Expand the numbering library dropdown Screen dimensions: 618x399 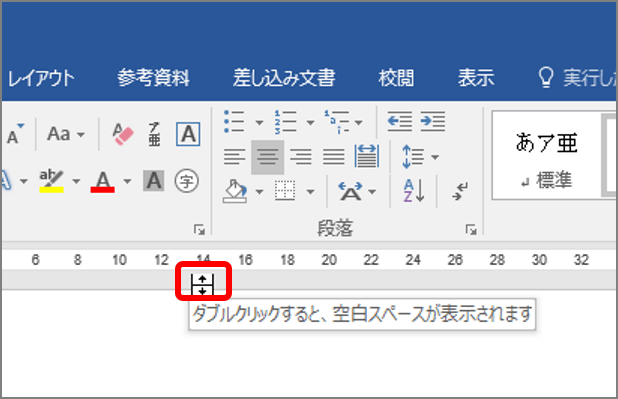click(311, 123)
